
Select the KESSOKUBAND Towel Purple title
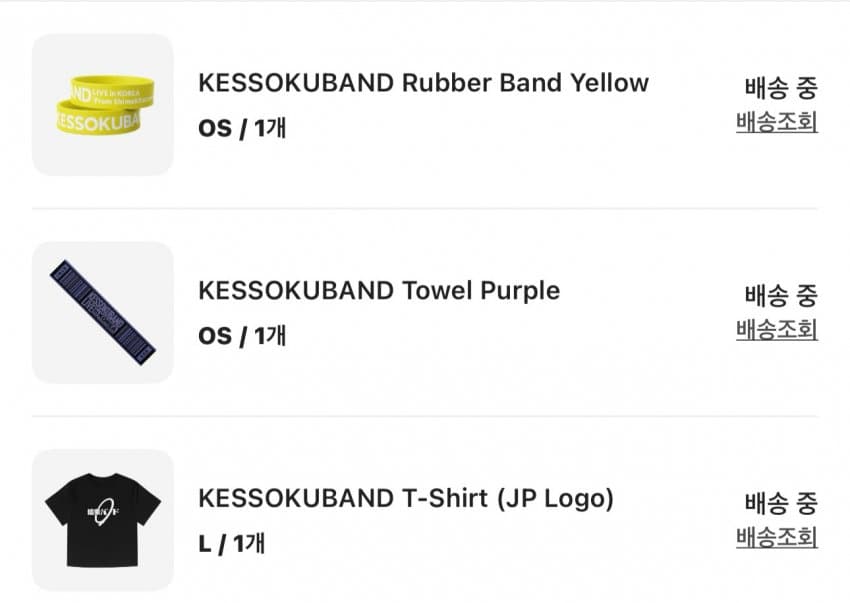pos(379,291)
